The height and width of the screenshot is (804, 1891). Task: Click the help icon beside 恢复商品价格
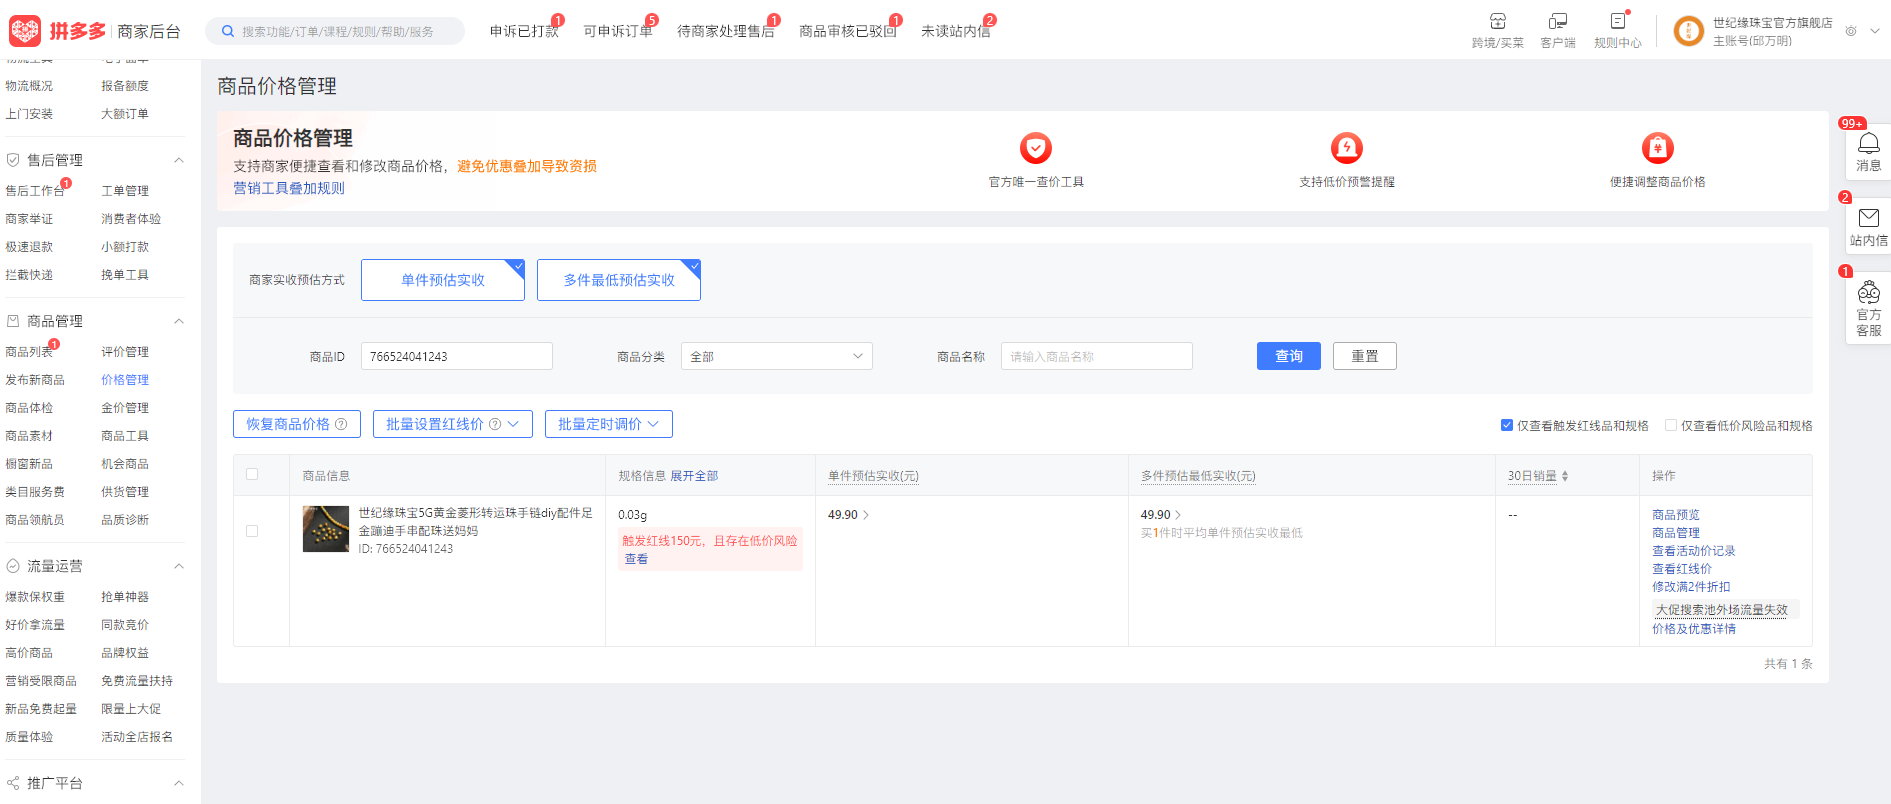point(341,424)
